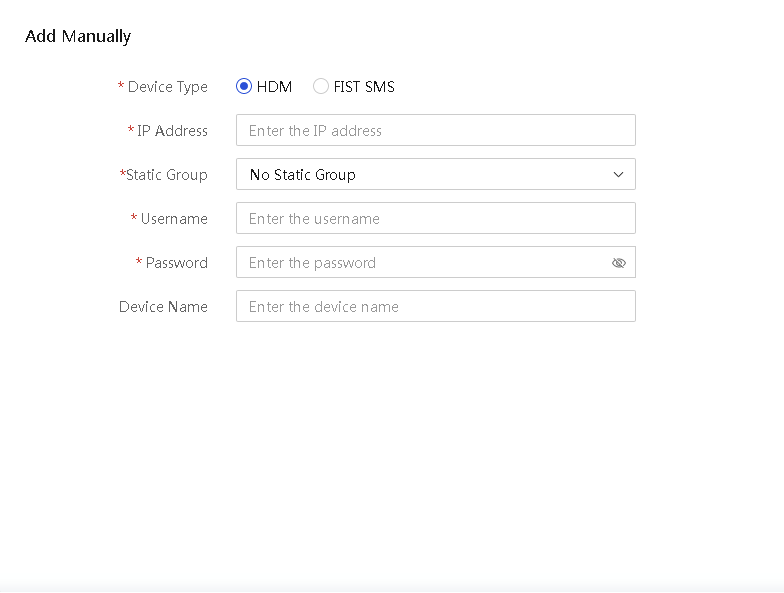This screenshot has width=784, height=593.
Task: Click the No Static Group selected value
Action: (302, 174)
